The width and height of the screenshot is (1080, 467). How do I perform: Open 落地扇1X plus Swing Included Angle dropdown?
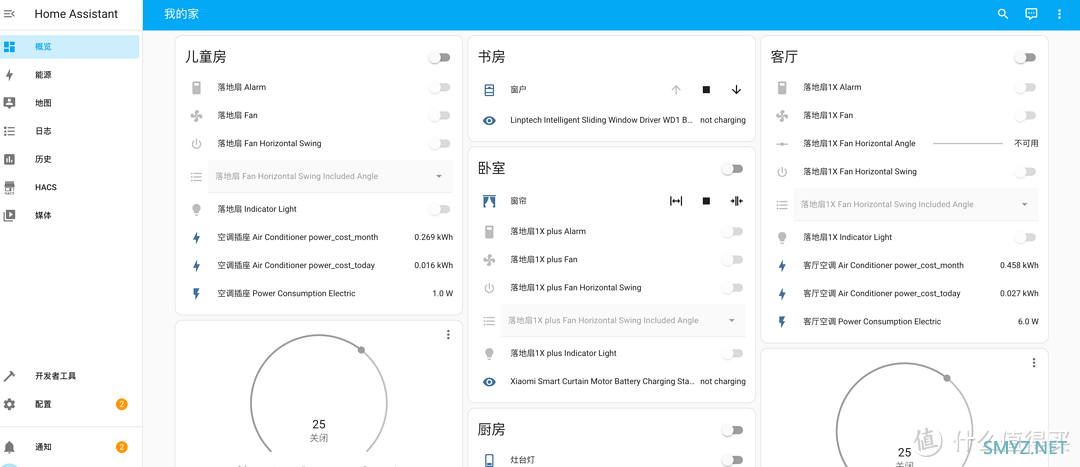[623, 320]
